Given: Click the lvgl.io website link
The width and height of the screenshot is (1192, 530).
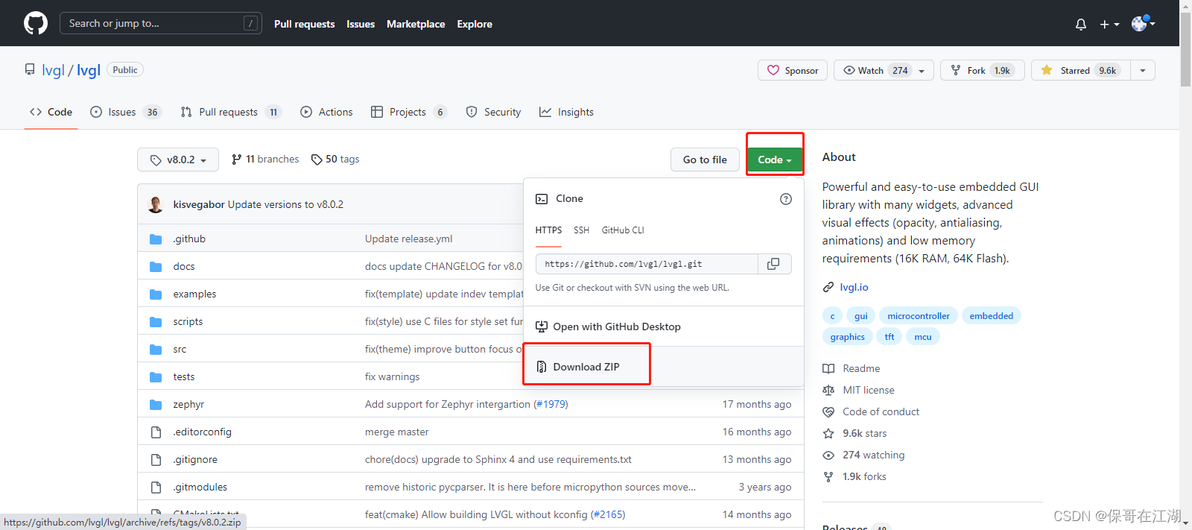Looking at the screenshot, I should click(x=853, y=287).
